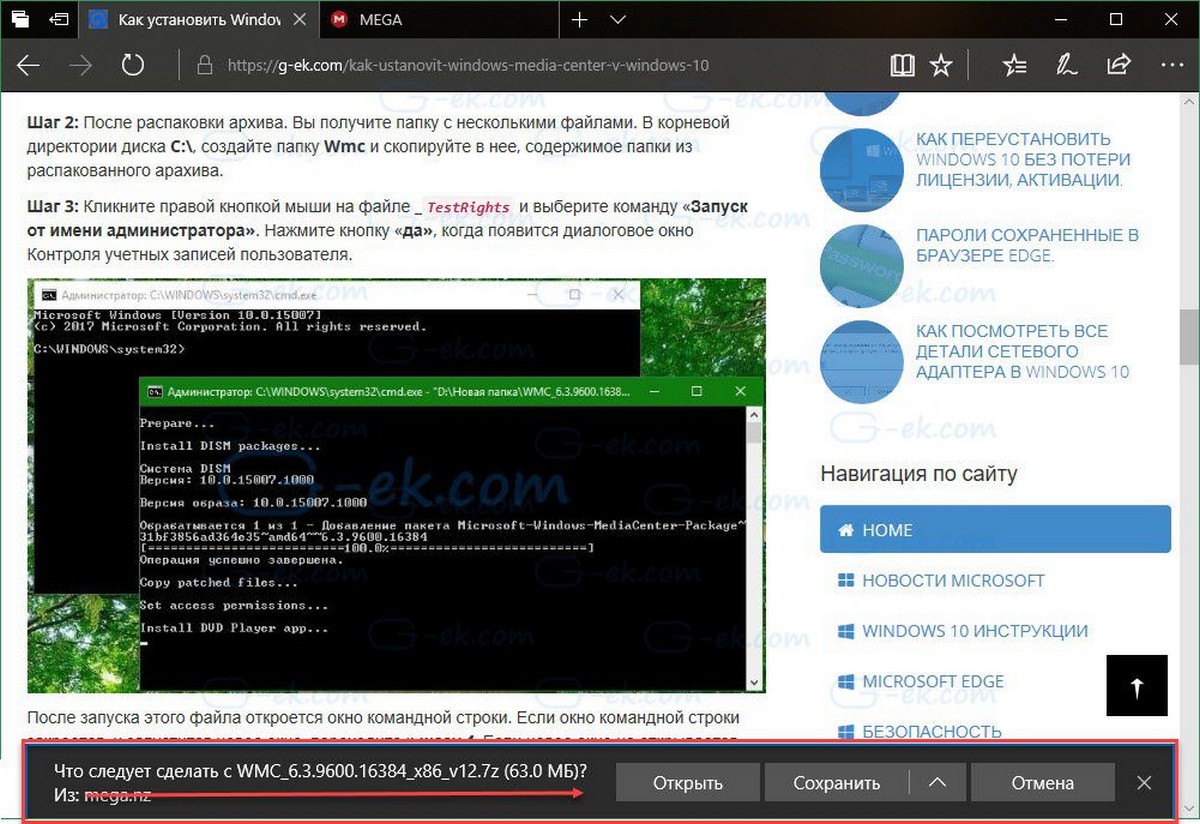1200x824 pixels.
Task: Click the TestRights file name text
Action: click(x=468, y=207)
